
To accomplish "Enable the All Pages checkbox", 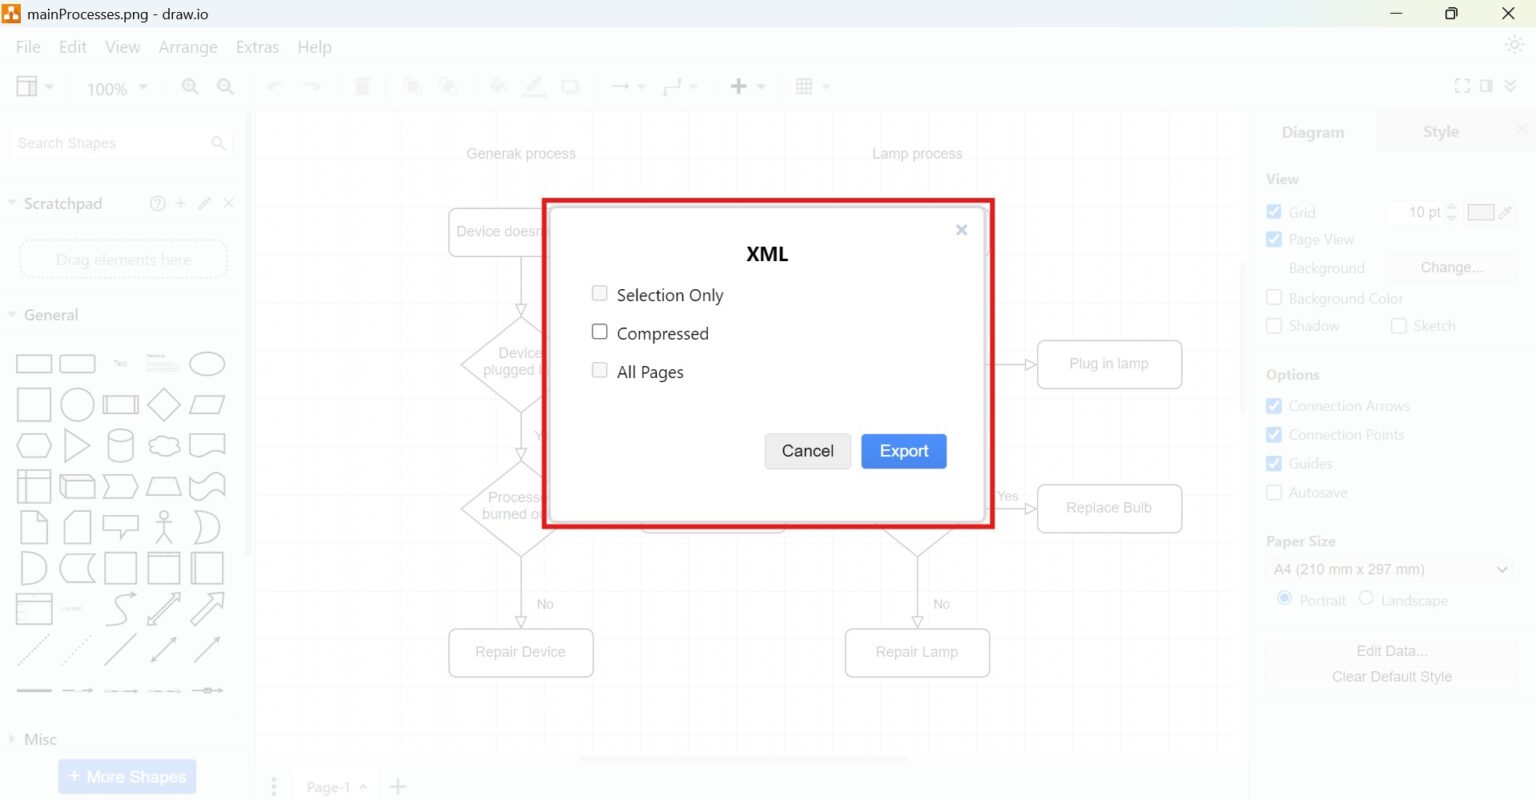I will 599,370.
